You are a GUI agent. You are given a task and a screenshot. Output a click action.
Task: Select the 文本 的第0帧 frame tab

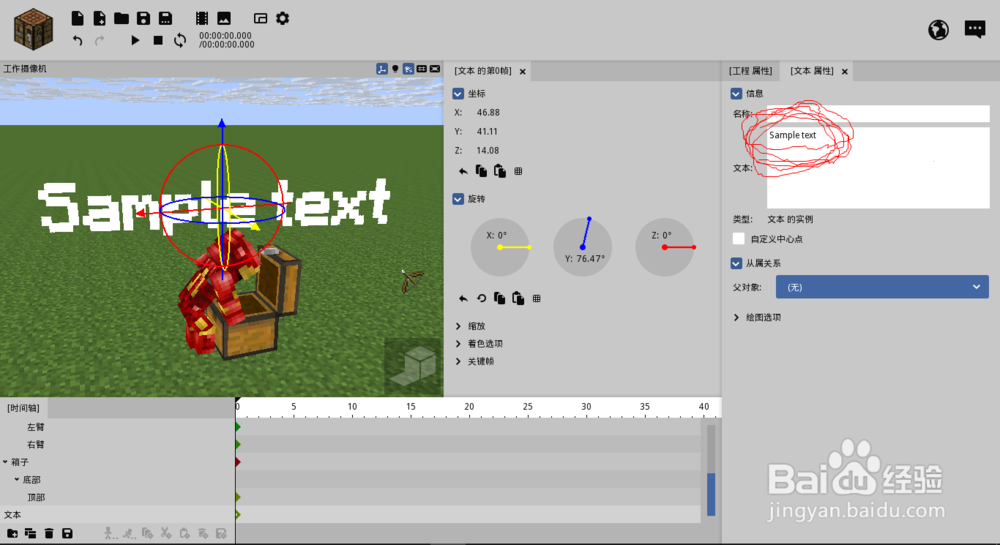(x=483, y=71)
